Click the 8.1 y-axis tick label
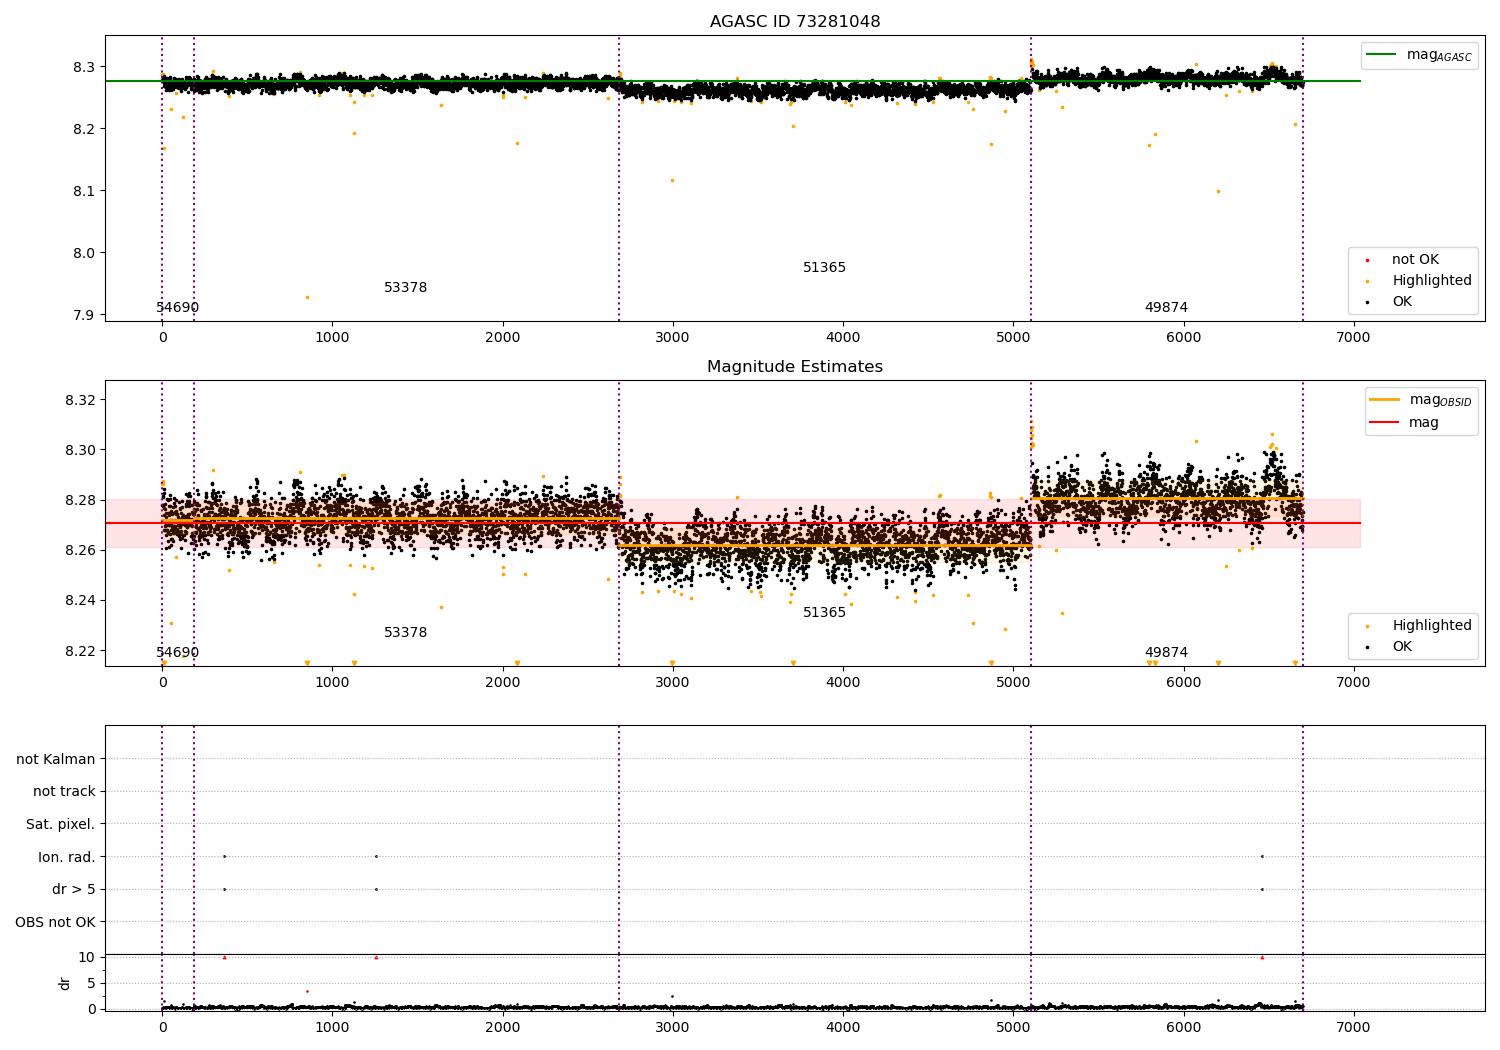 click(84, 191)
